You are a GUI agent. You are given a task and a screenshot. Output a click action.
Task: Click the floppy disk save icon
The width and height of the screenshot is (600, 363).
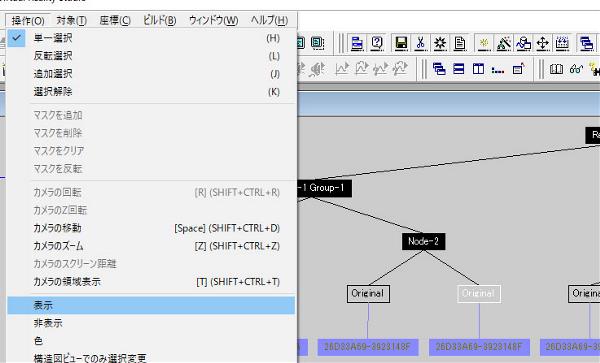[401, 43]
